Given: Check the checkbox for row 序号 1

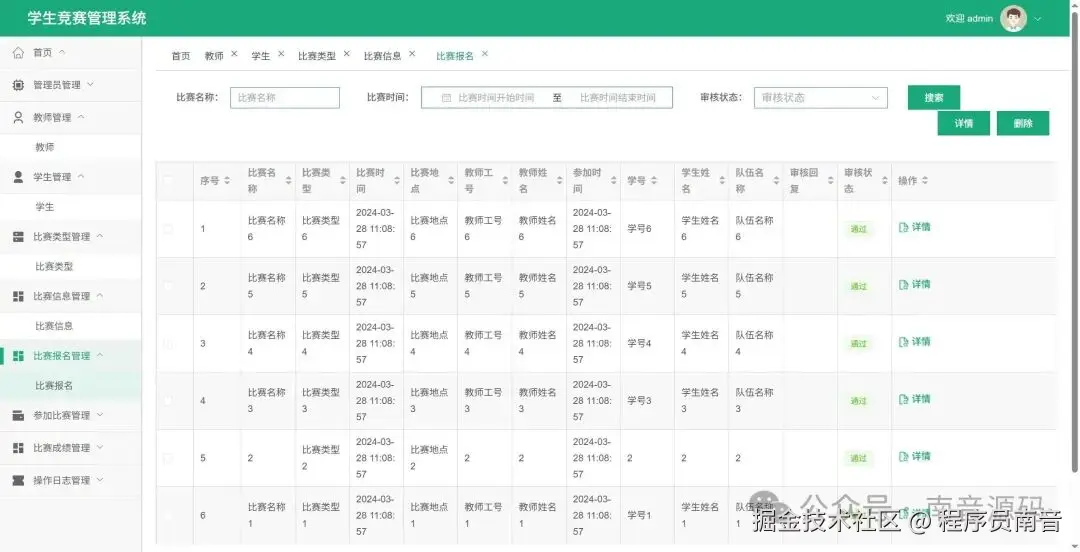Looking at the screenshot, I should point(168,229).
